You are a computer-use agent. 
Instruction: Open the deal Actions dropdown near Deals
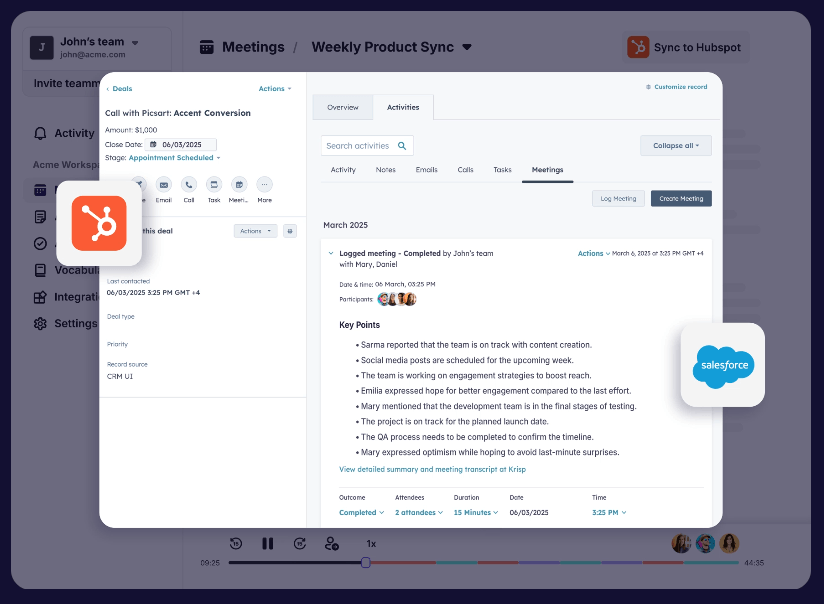point(275,89)
